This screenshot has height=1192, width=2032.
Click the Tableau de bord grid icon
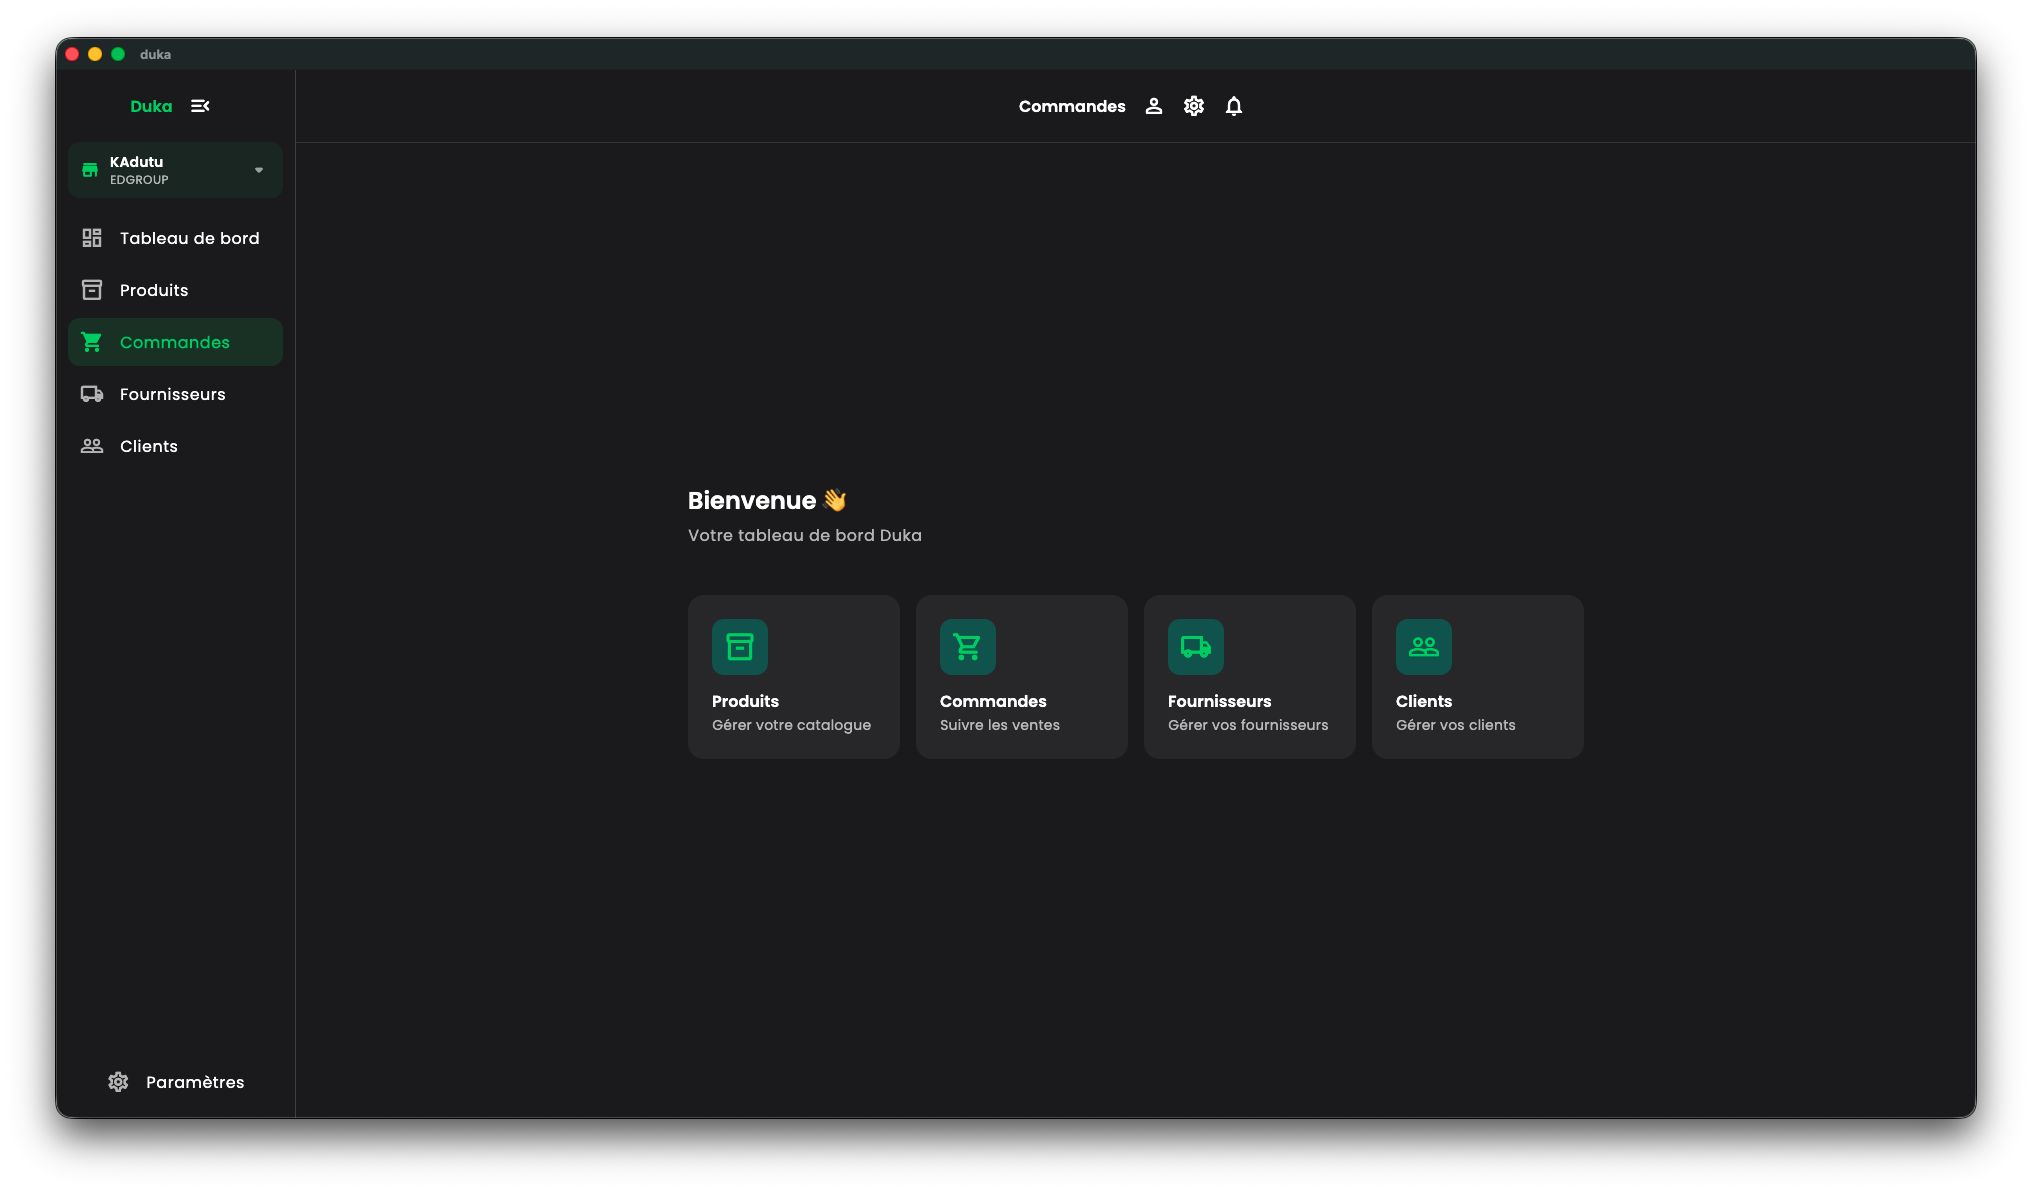click(x=92, y=238)
